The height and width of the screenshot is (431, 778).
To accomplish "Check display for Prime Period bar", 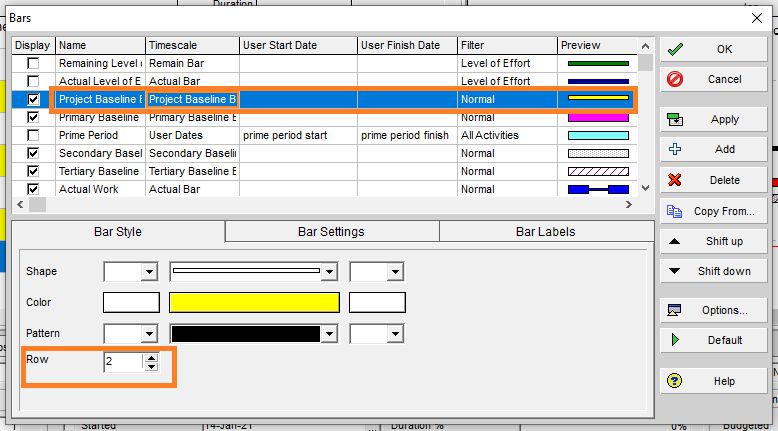I will 33,135.
